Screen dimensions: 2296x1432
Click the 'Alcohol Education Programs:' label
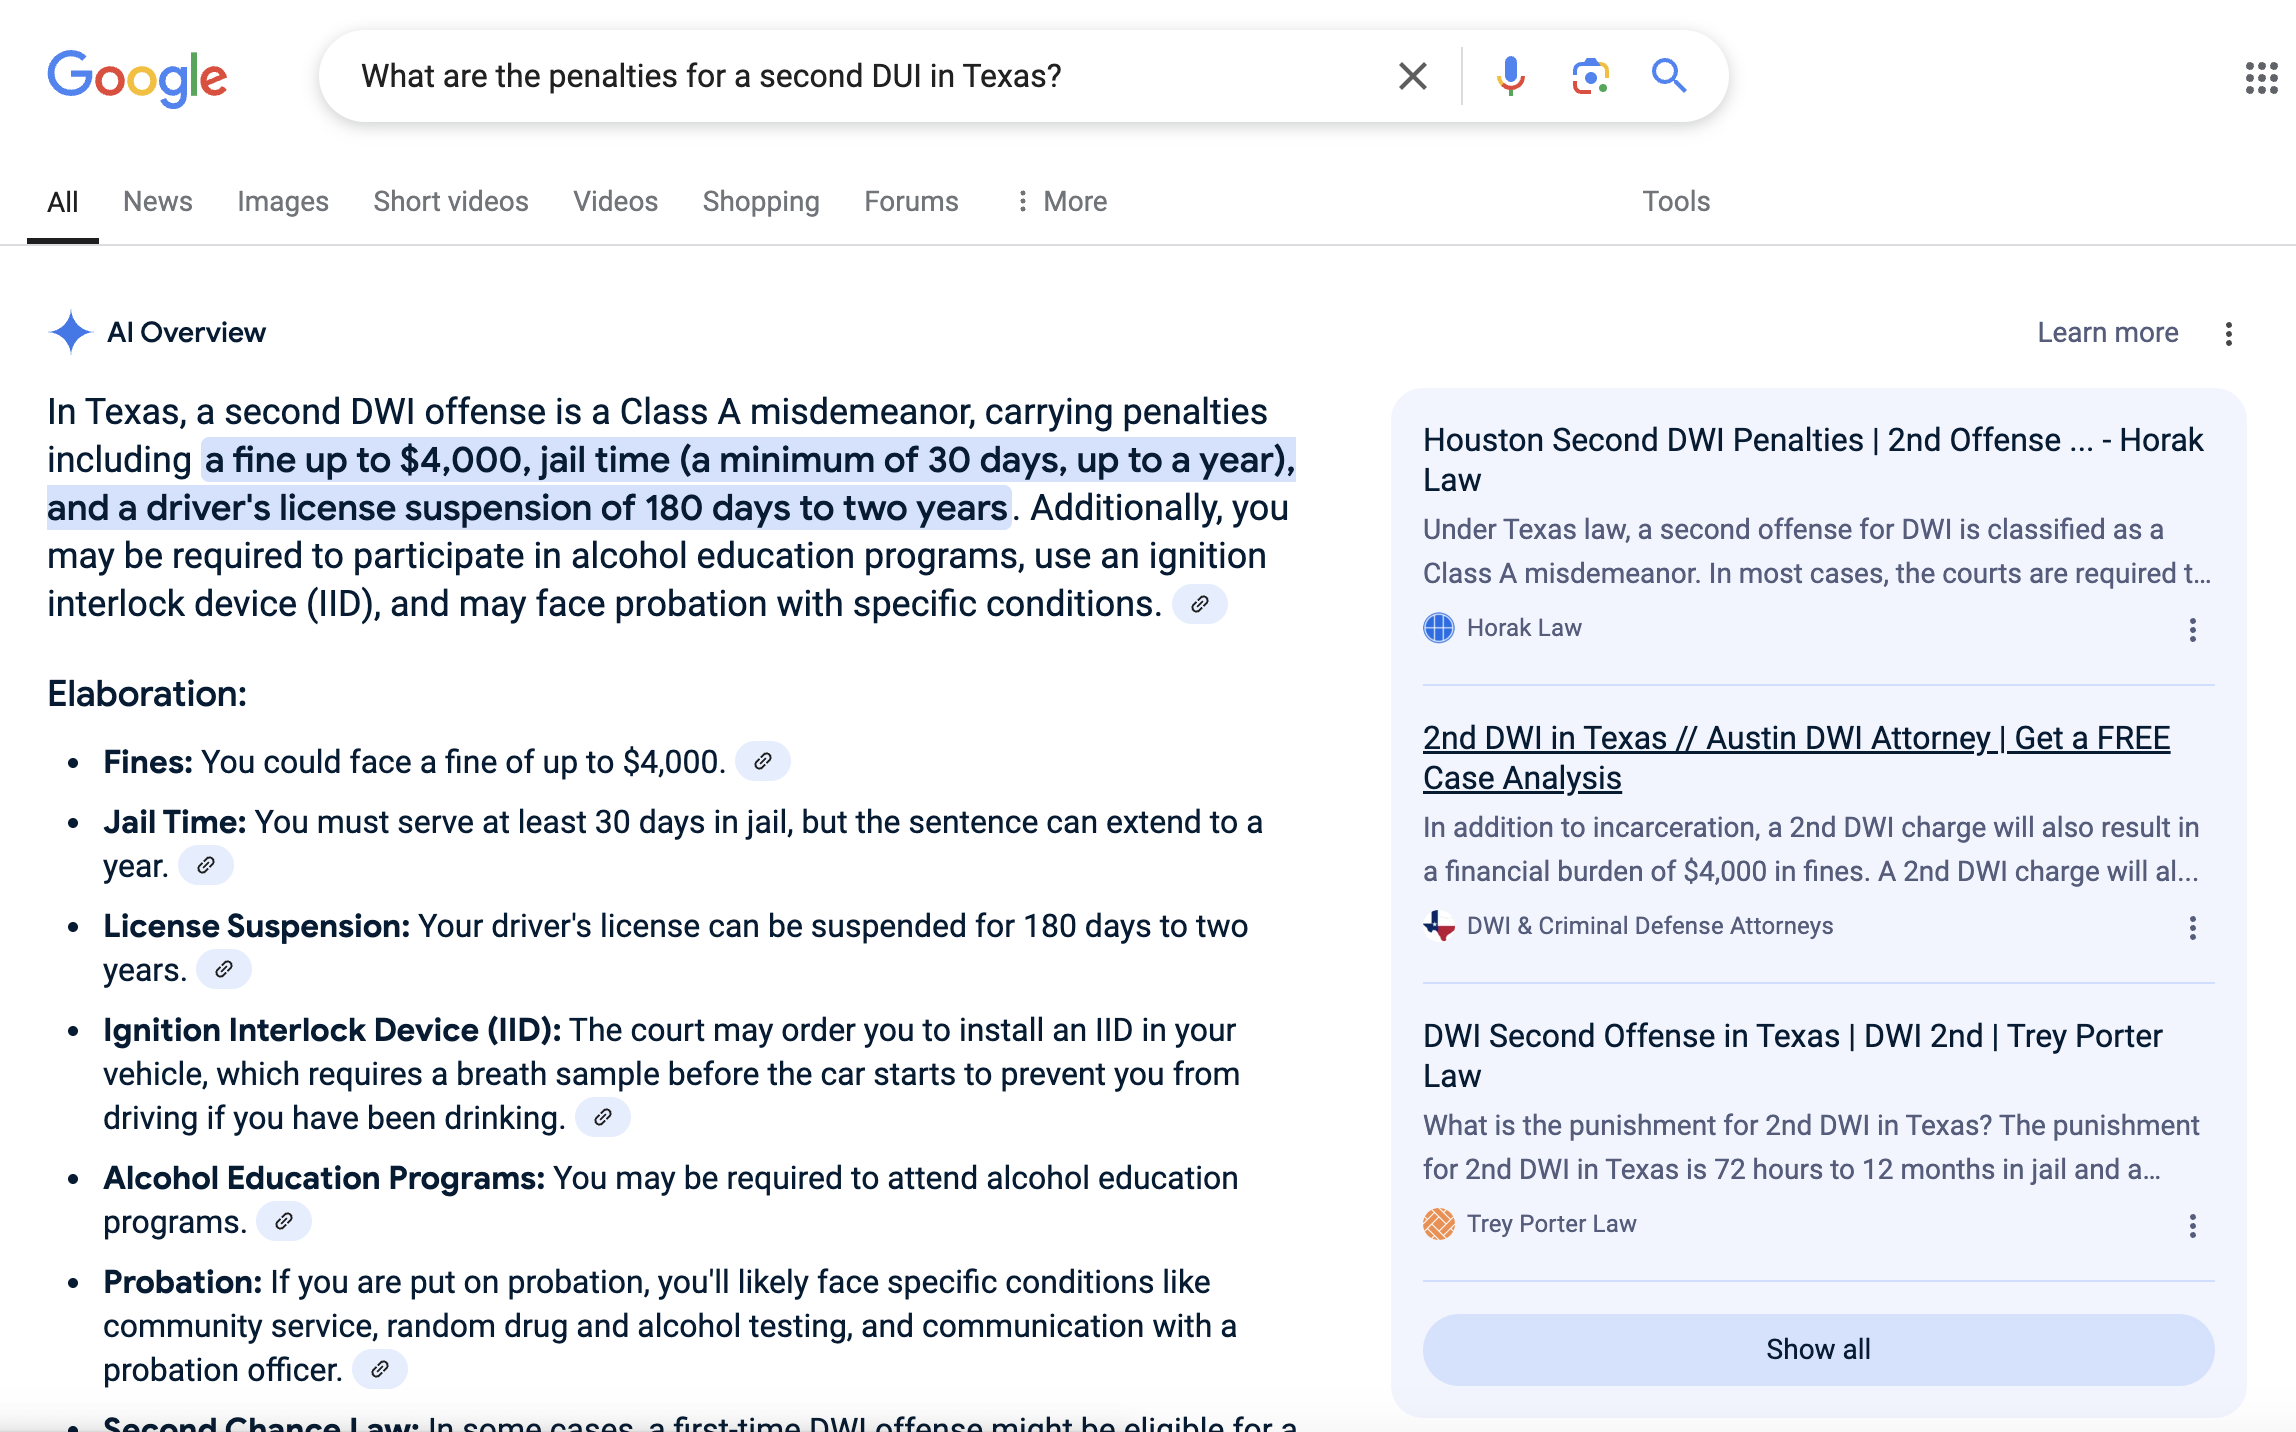[324, 1178]
